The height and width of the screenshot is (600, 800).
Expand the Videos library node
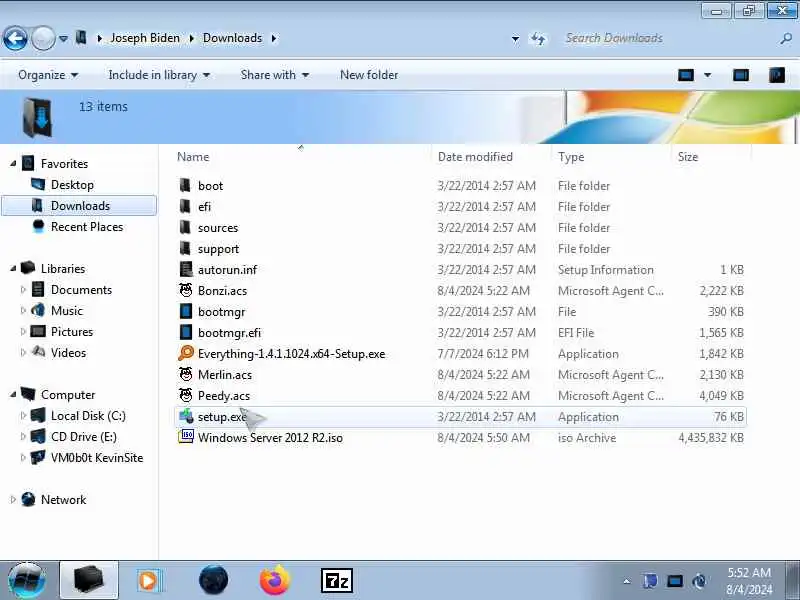click(x=23, y=353)
